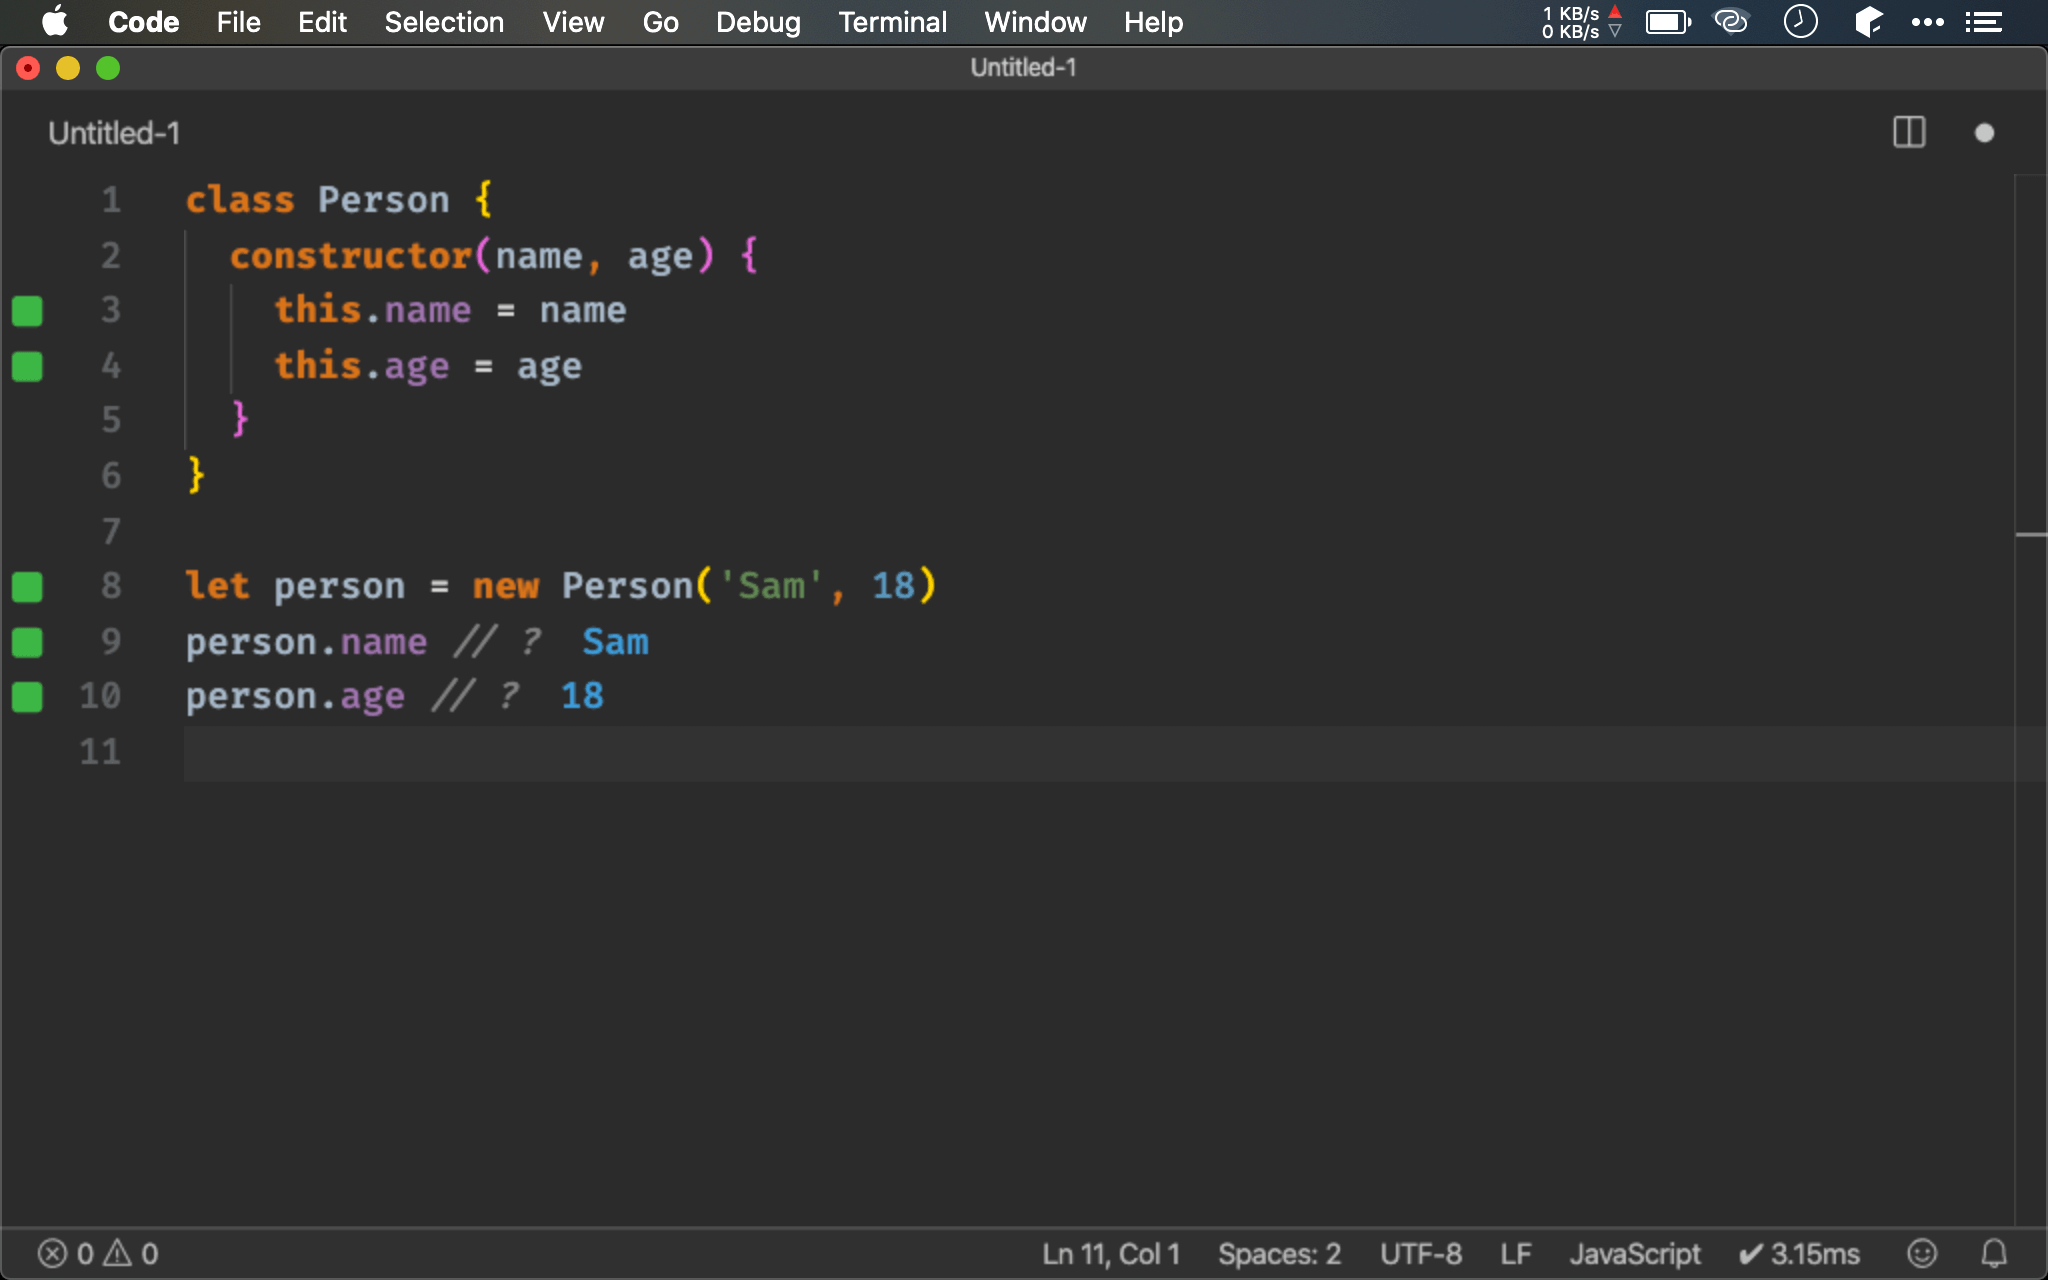Select encoding via UTF-8 indicator
Screen dimensions: 2048x1280
[x=1420, y=1253]
